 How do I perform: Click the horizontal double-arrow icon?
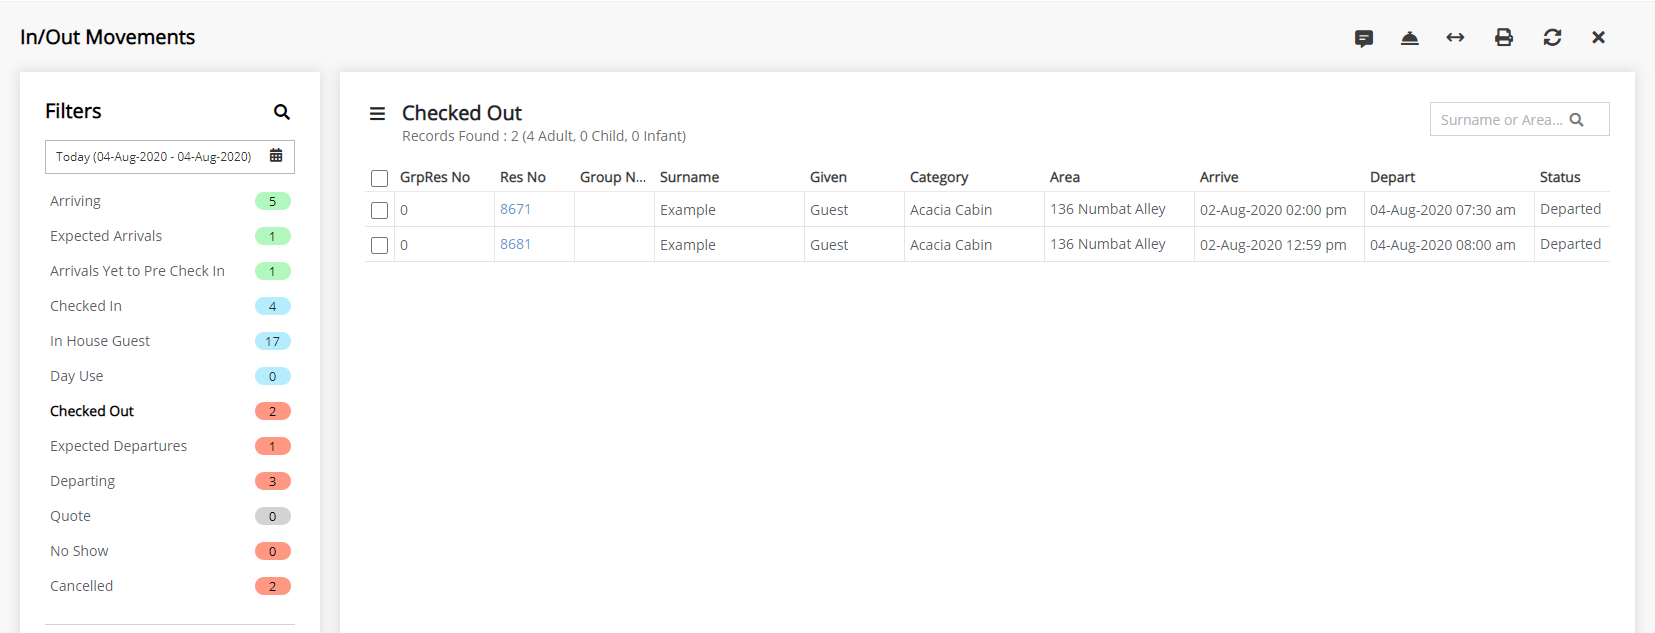click(x=1455, y=38)
